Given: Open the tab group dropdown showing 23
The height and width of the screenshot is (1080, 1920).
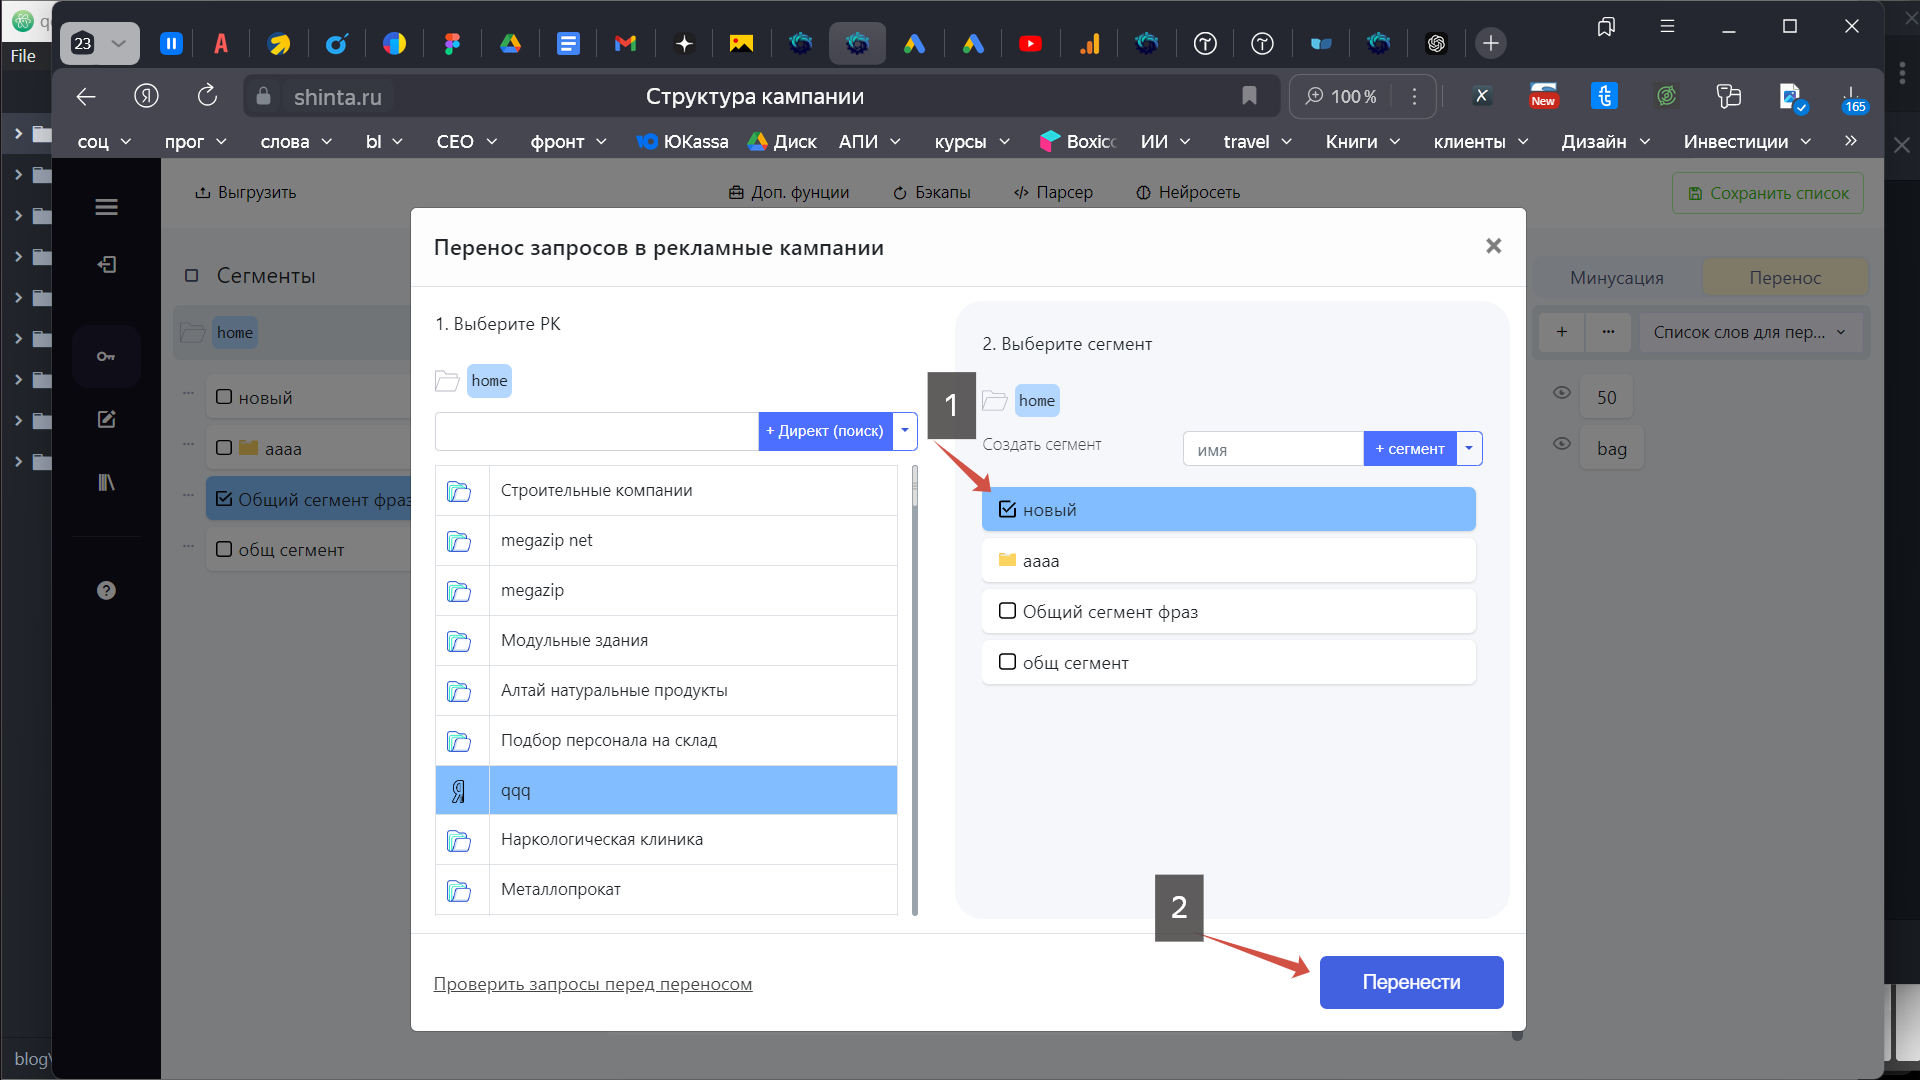Looking at the screenshot, I should tap(99, 43).
